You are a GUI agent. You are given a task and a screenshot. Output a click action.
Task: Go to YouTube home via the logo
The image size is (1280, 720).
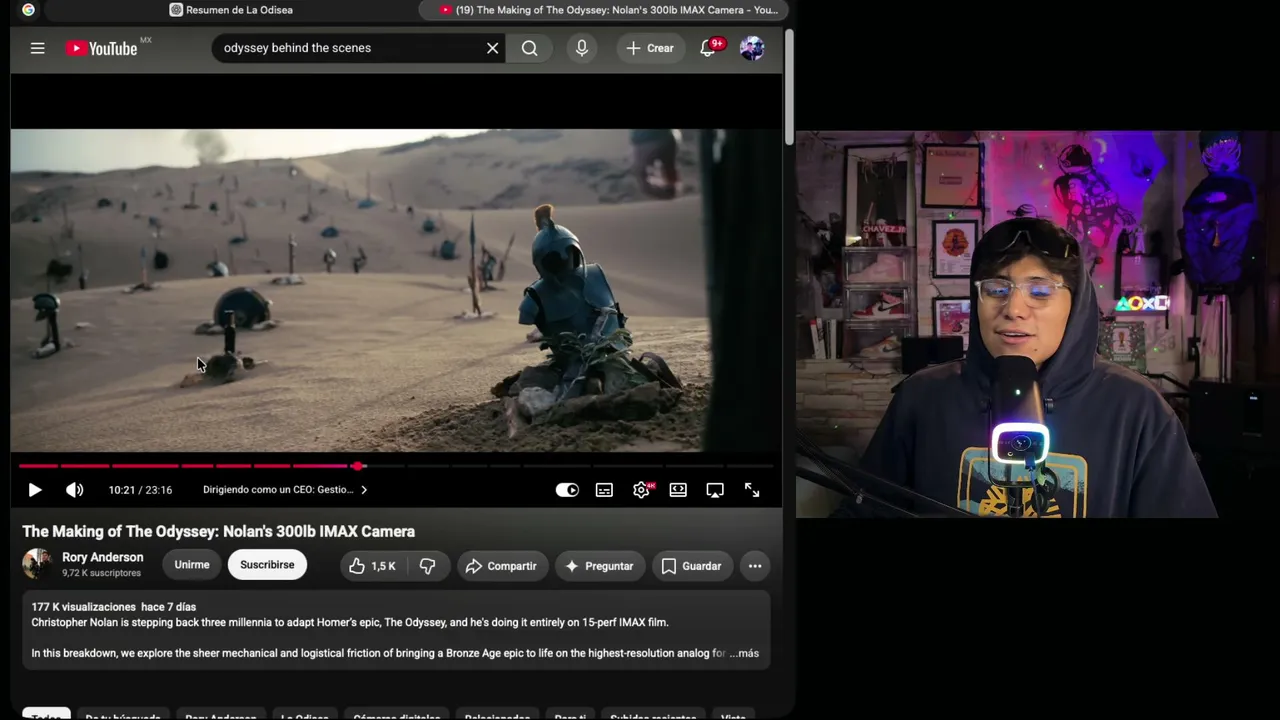point(102,48)
